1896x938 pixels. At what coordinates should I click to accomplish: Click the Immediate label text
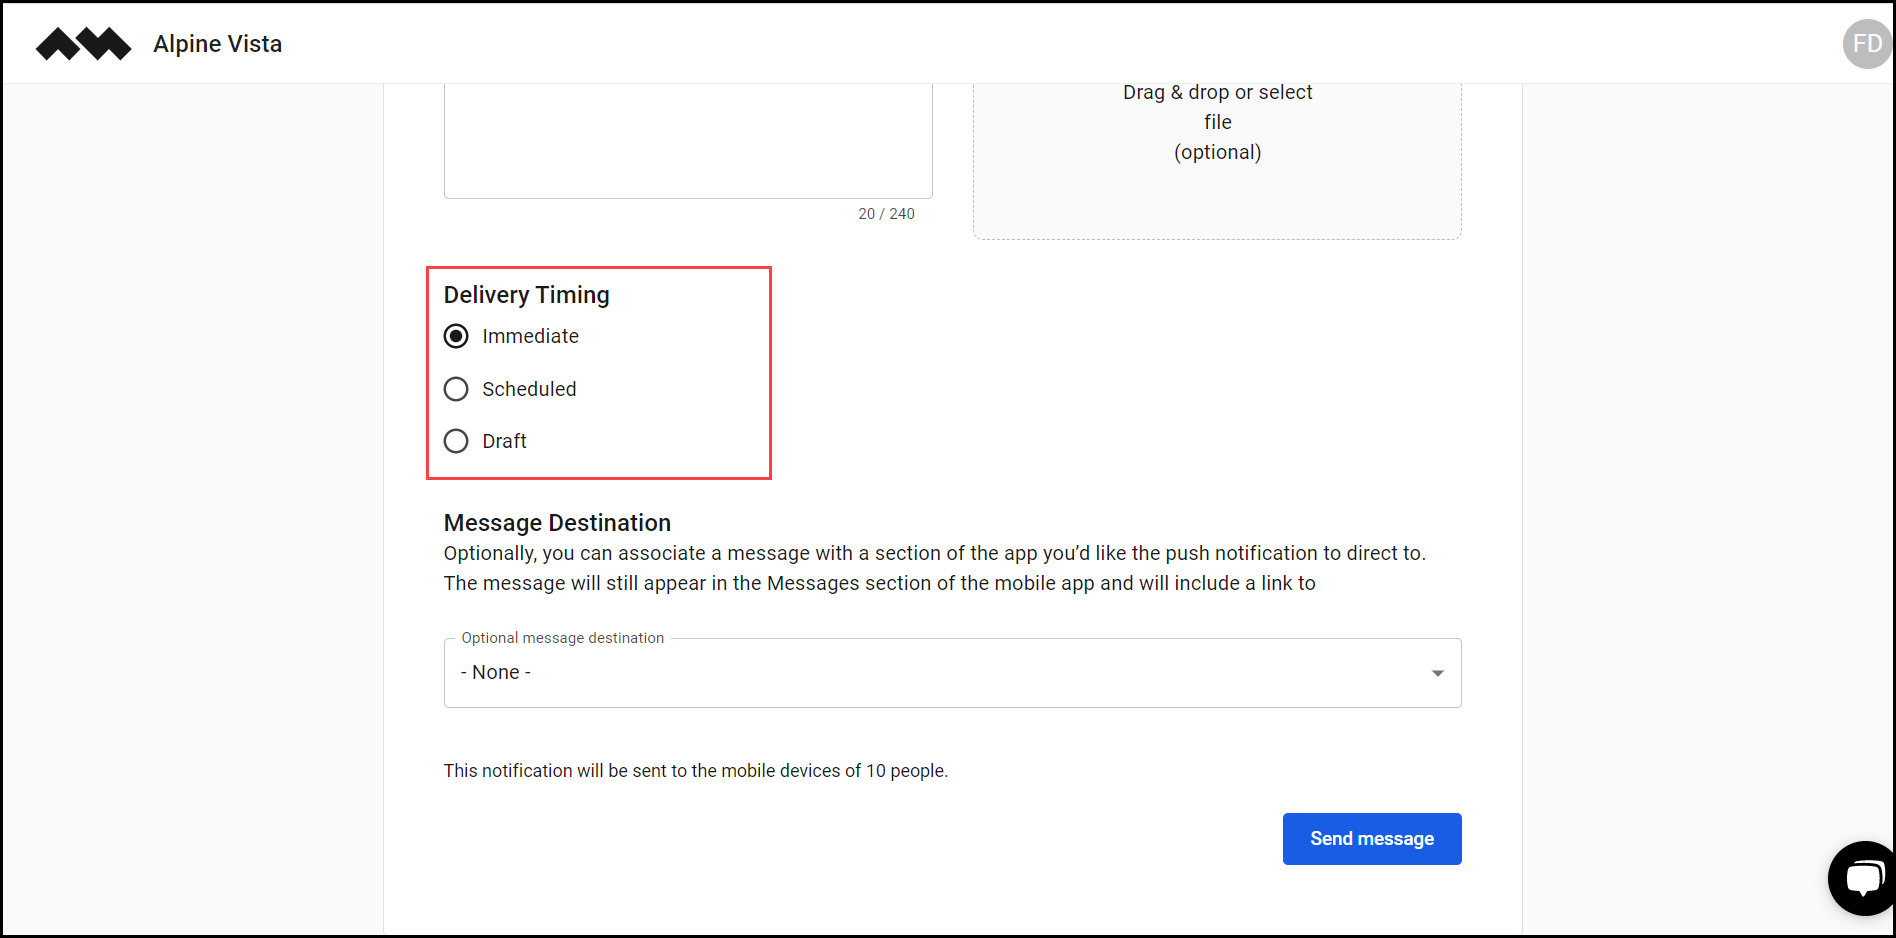530,336
